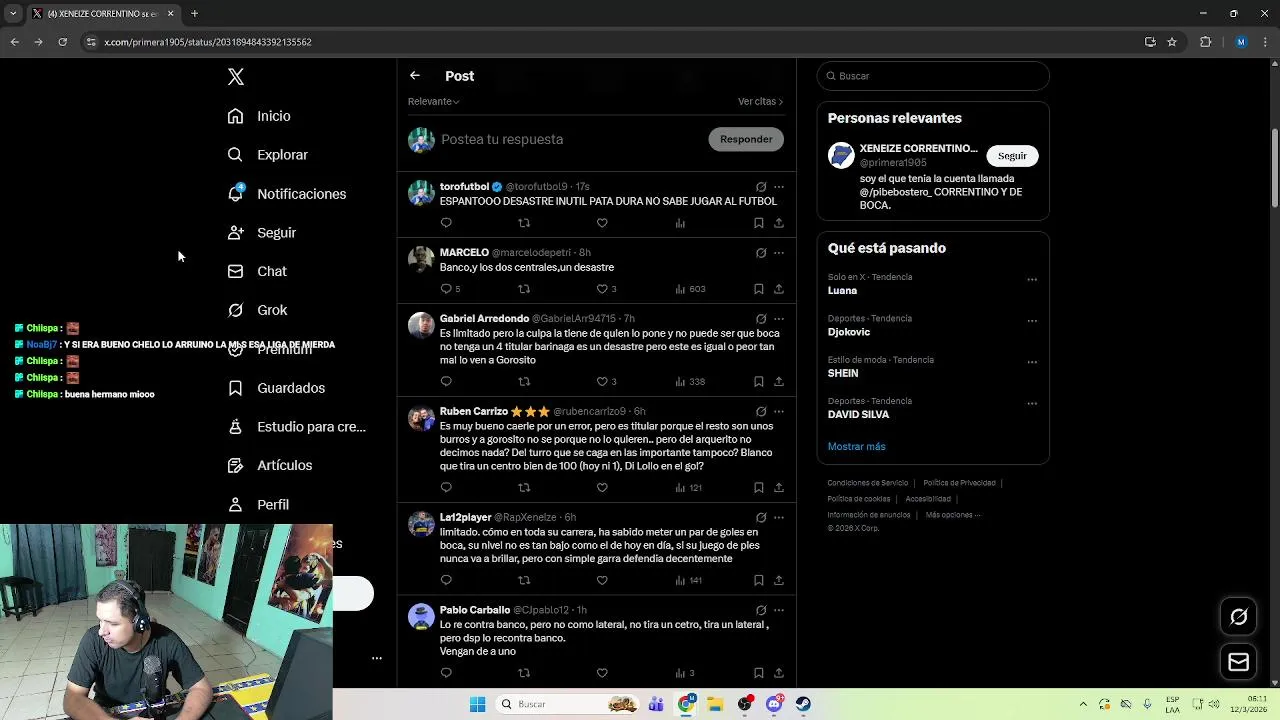The image size is (1280, 720).
Task: View stats of MARCELO's post
Action: (x=690, y=289)
